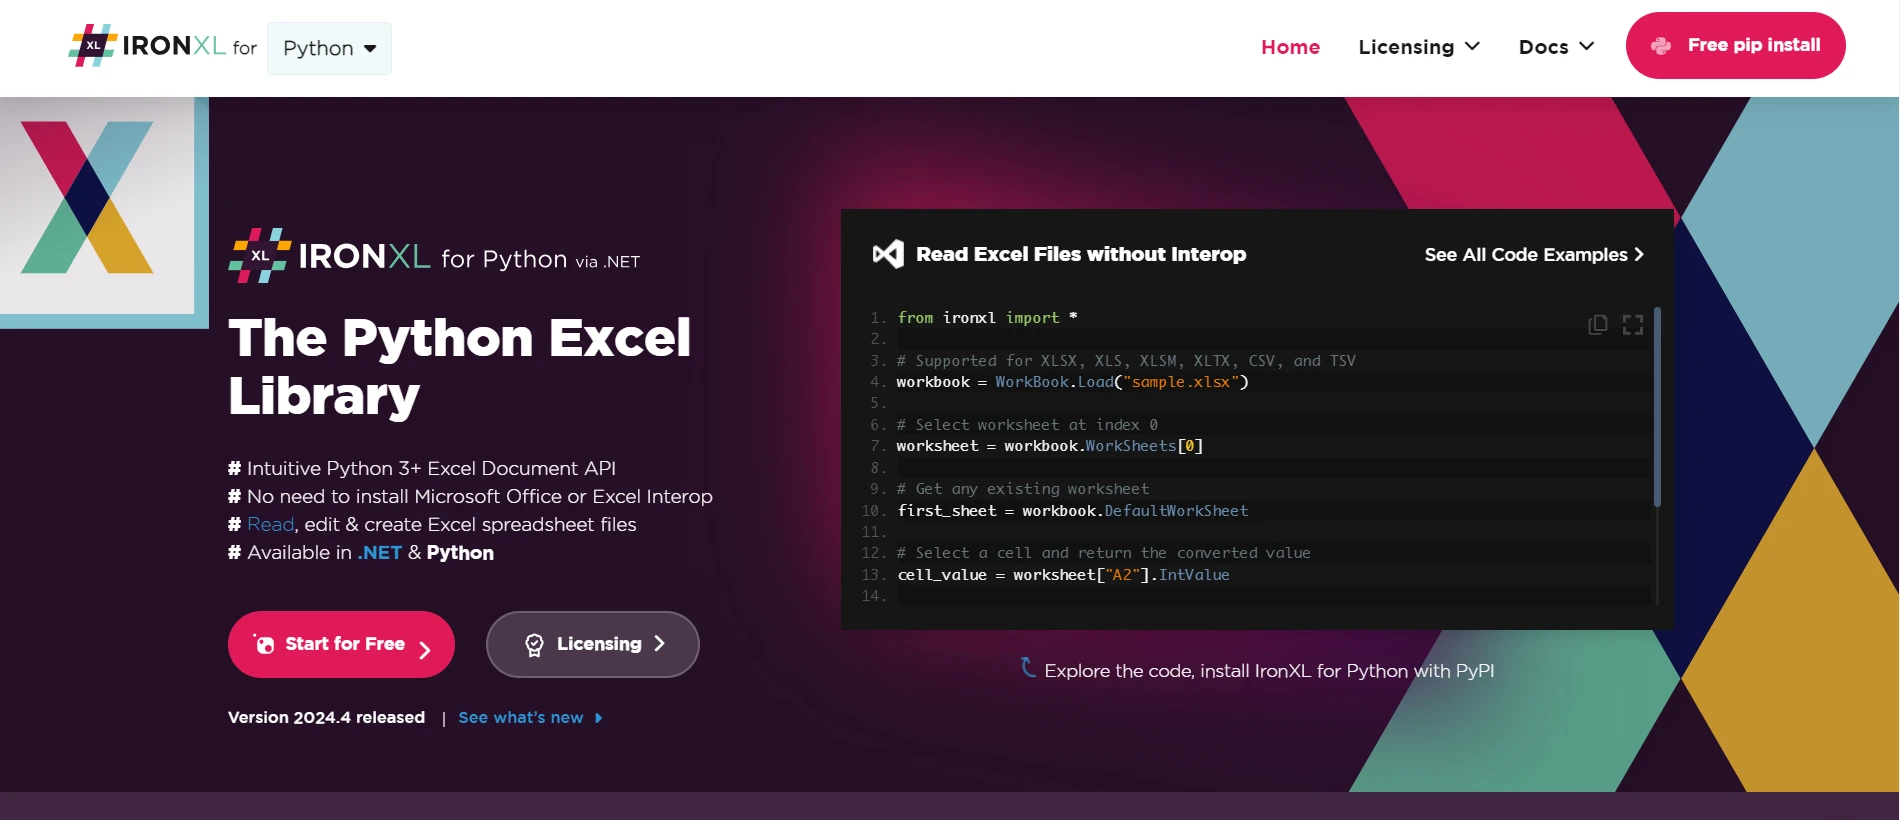
Task: Copy the code sample using the copy icon
Action: point(1597,325)
